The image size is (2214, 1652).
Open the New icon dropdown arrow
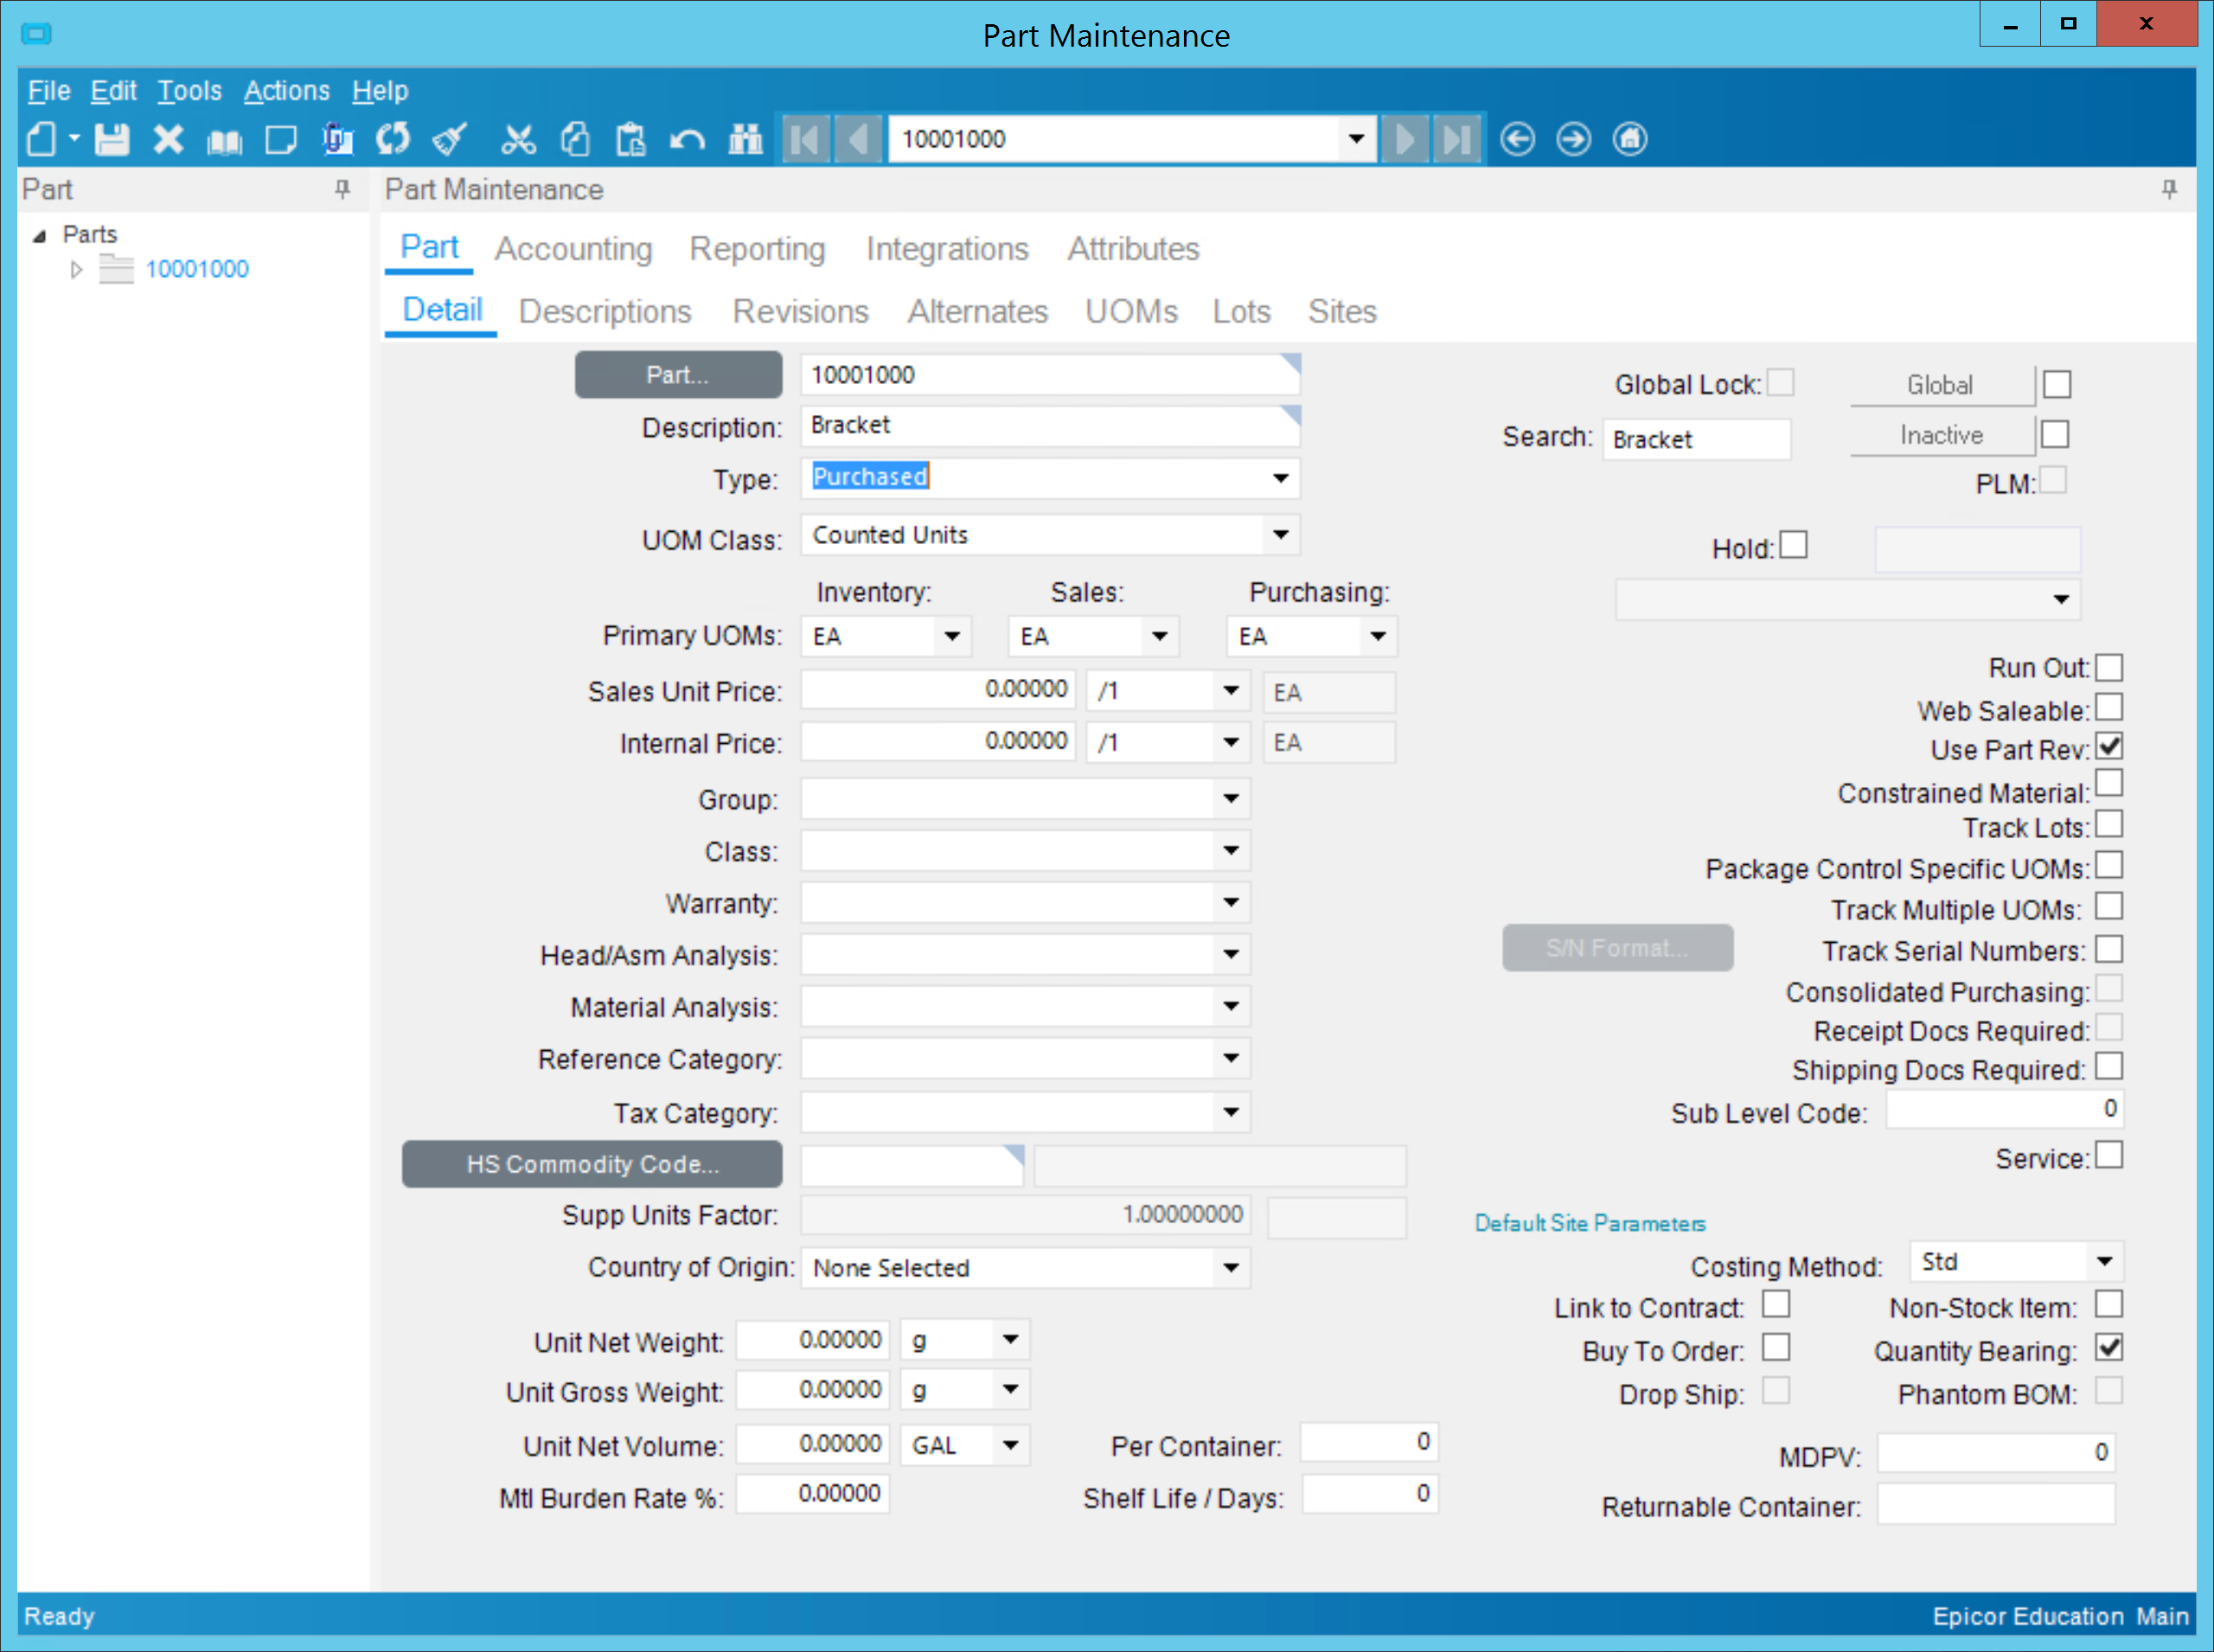tap(74, 139)
